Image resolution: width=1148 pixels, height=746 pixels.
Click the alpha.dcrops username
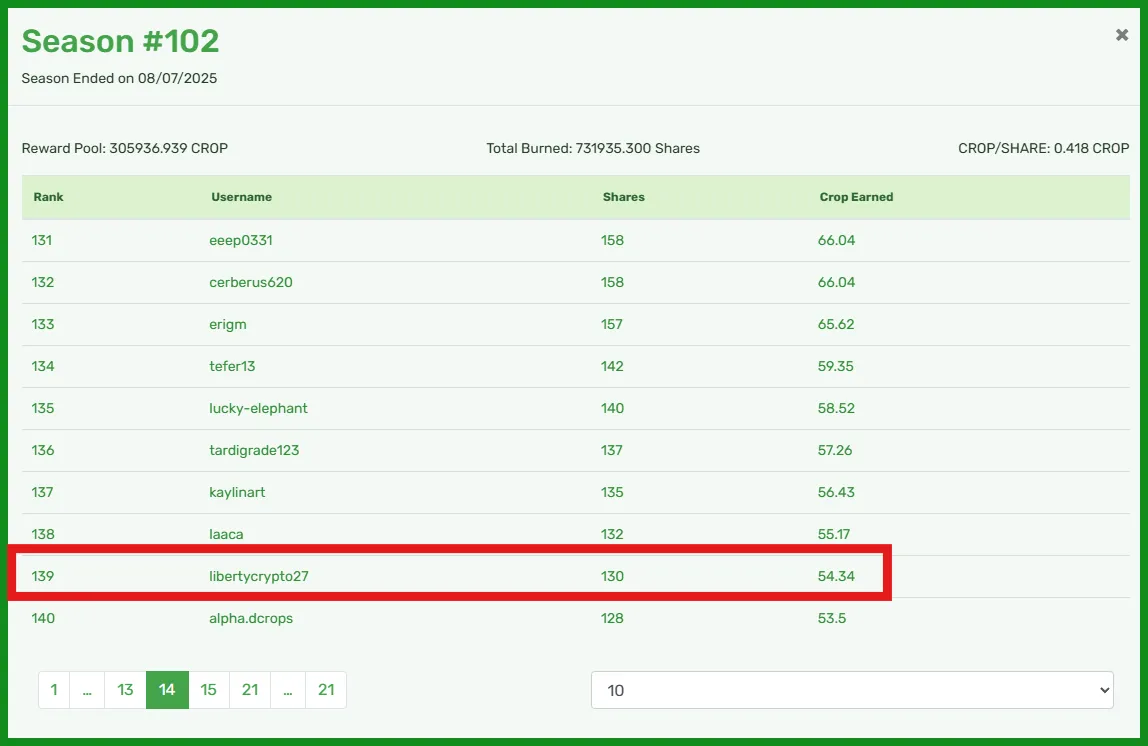[251, 618]
